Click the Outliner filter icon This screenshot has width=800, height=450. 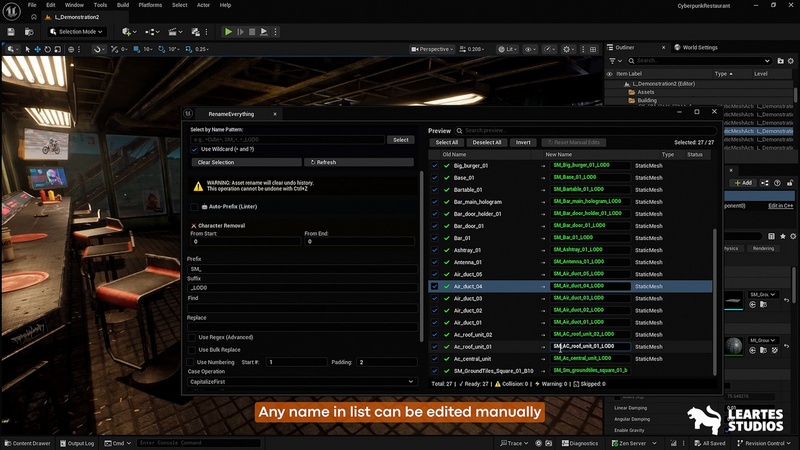(x=611, y=60)
